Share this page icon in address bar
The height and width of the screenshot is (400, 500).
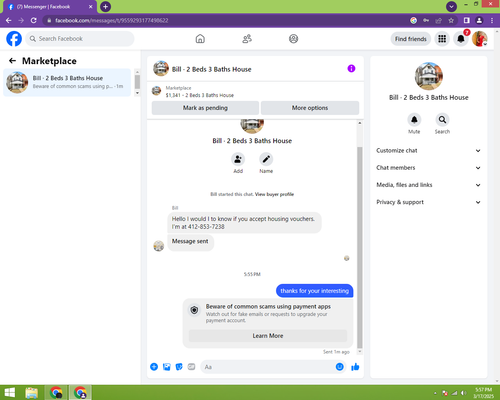[439, 21]
